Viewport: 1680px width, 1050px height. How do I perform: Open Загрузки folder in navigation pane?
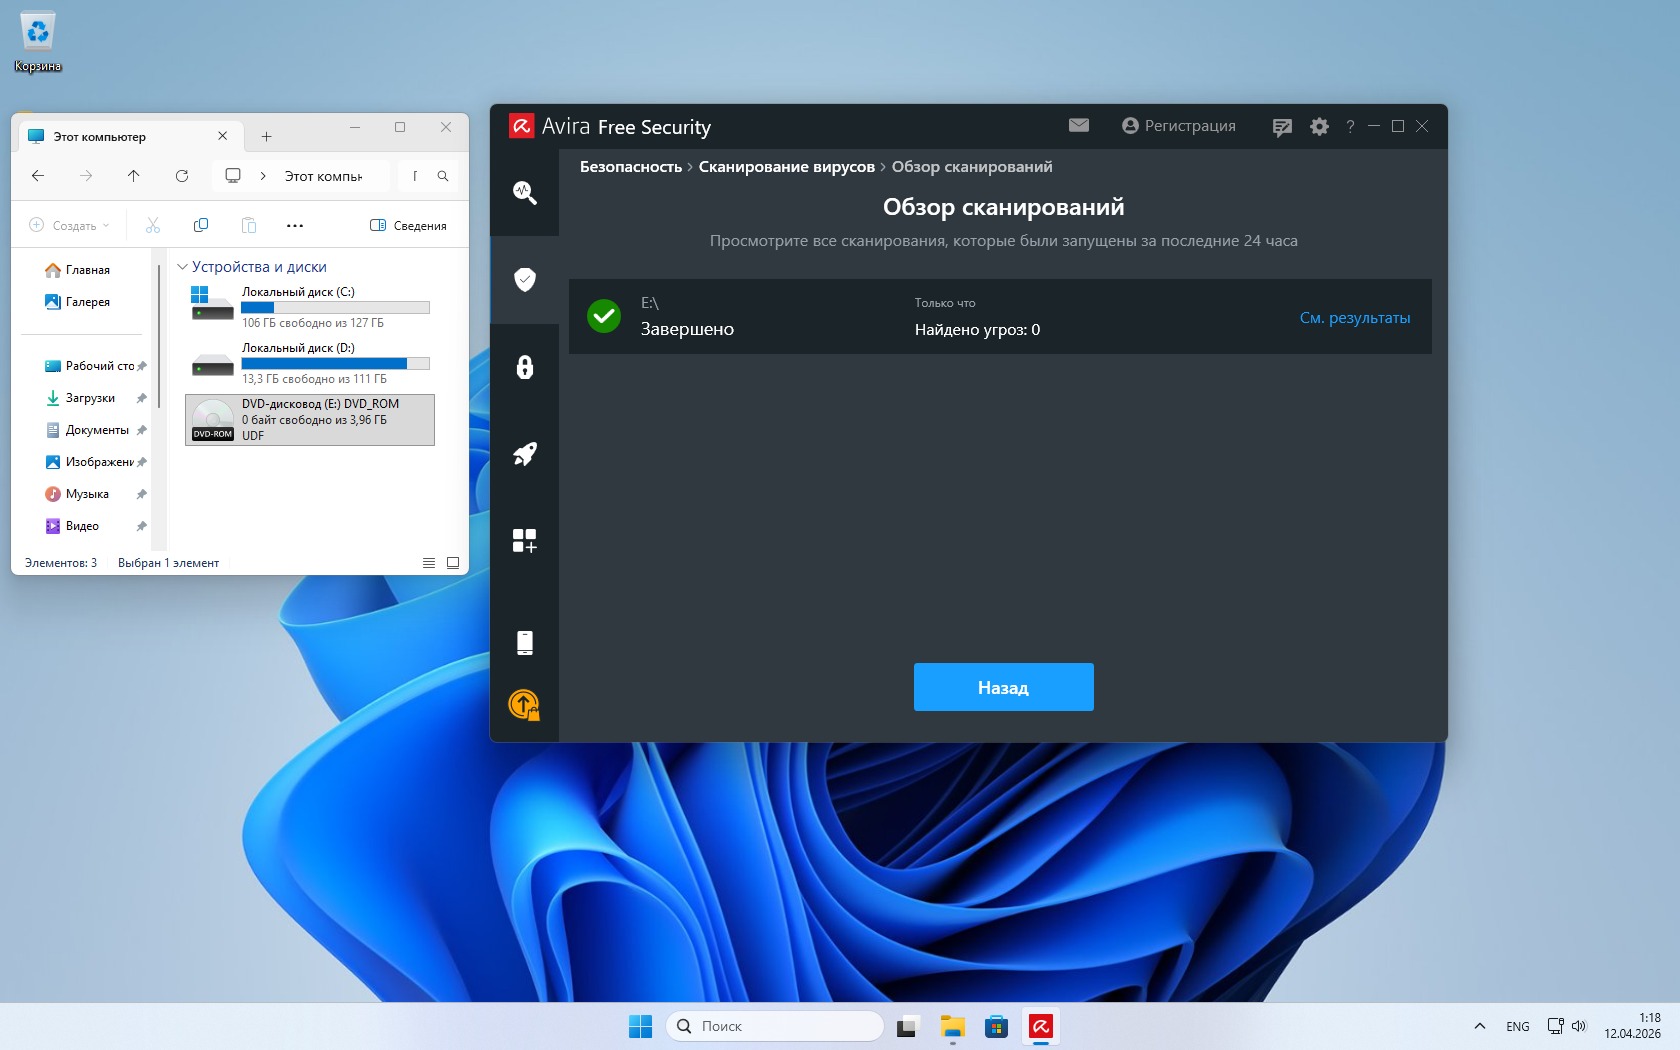(x=90, y=398)
